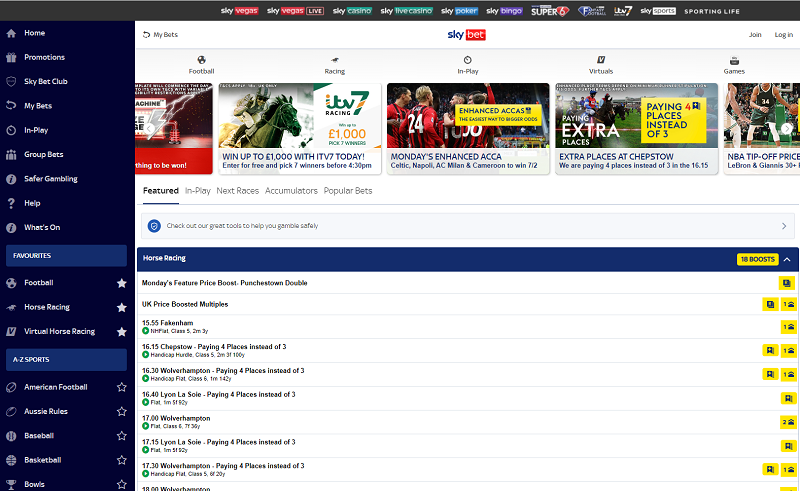
Task: Open Monday's Enhanced Acca banner
Action: (x=468, y=129)
